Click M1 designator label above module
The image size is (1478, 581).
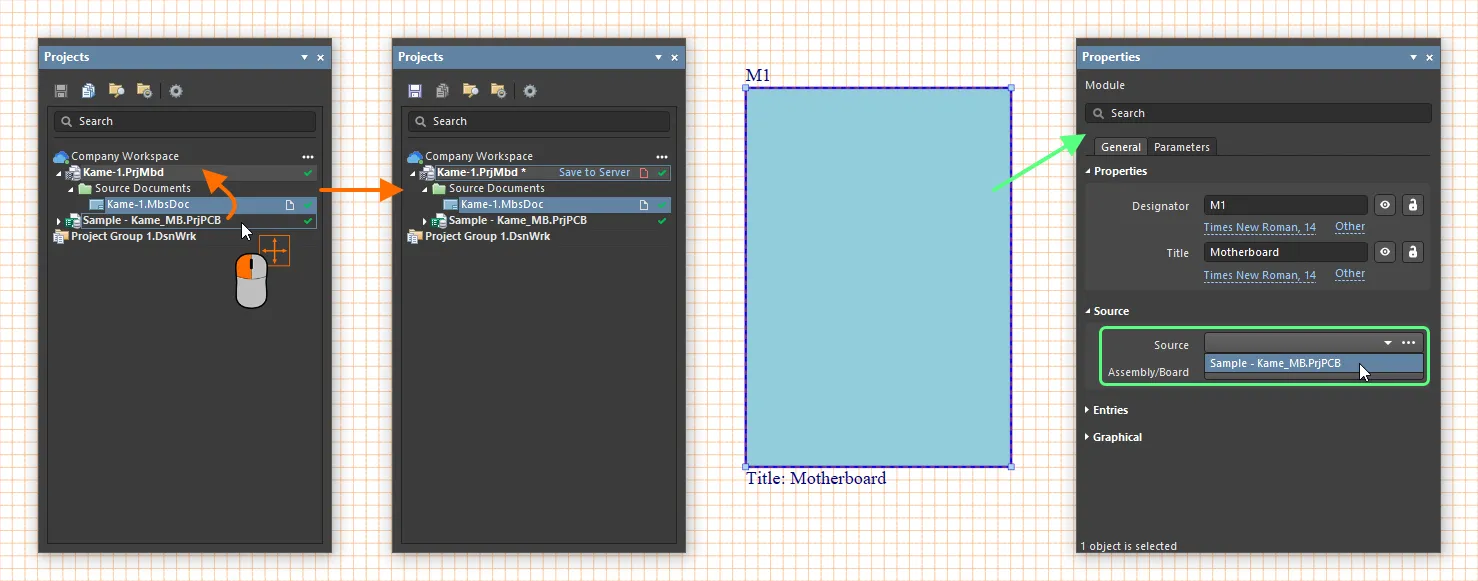tap(758, 76)
